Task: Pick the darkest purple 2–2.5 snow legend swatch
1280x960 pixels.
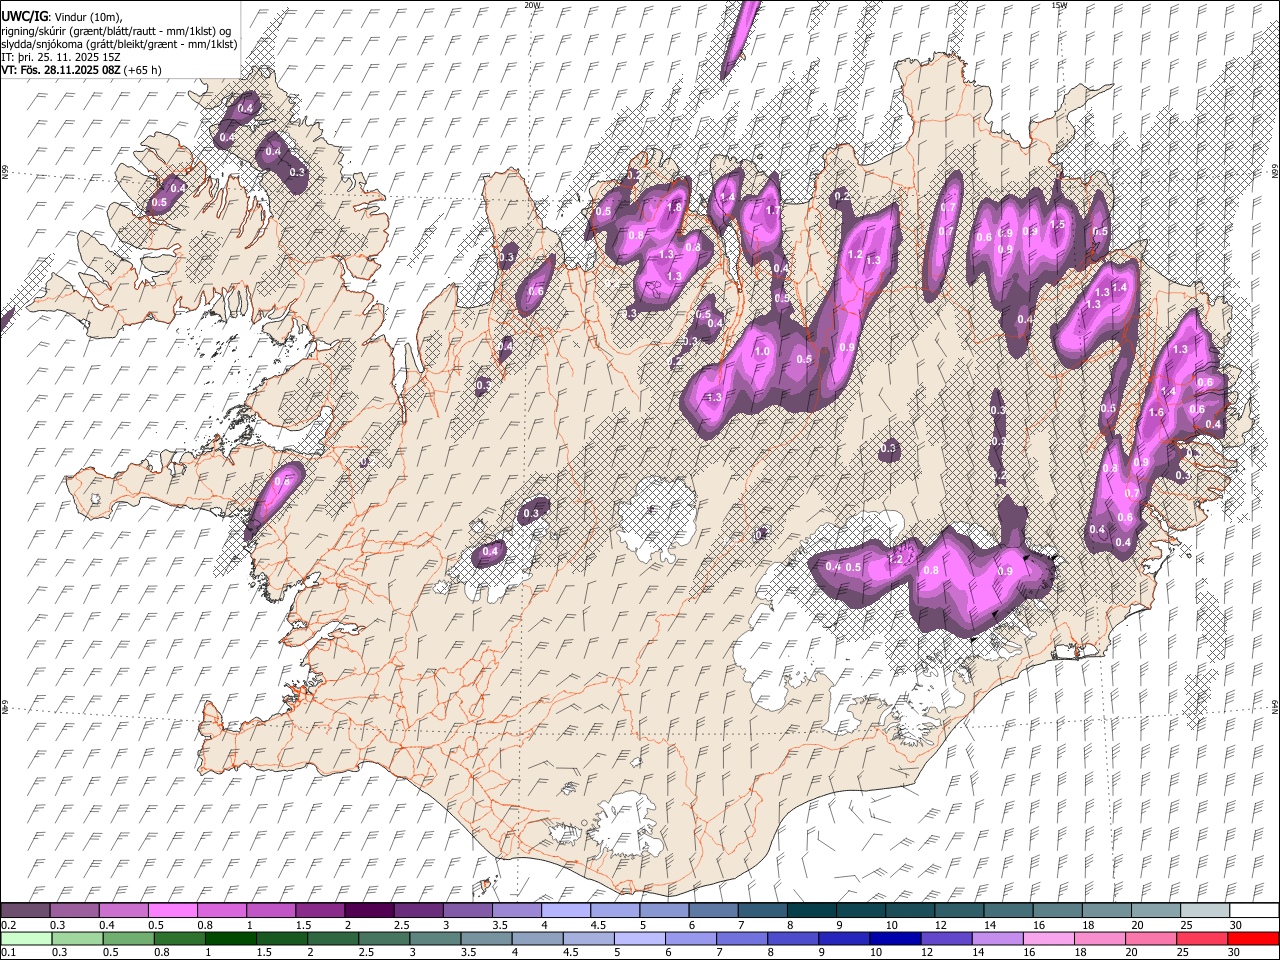Action: point(368,911)
